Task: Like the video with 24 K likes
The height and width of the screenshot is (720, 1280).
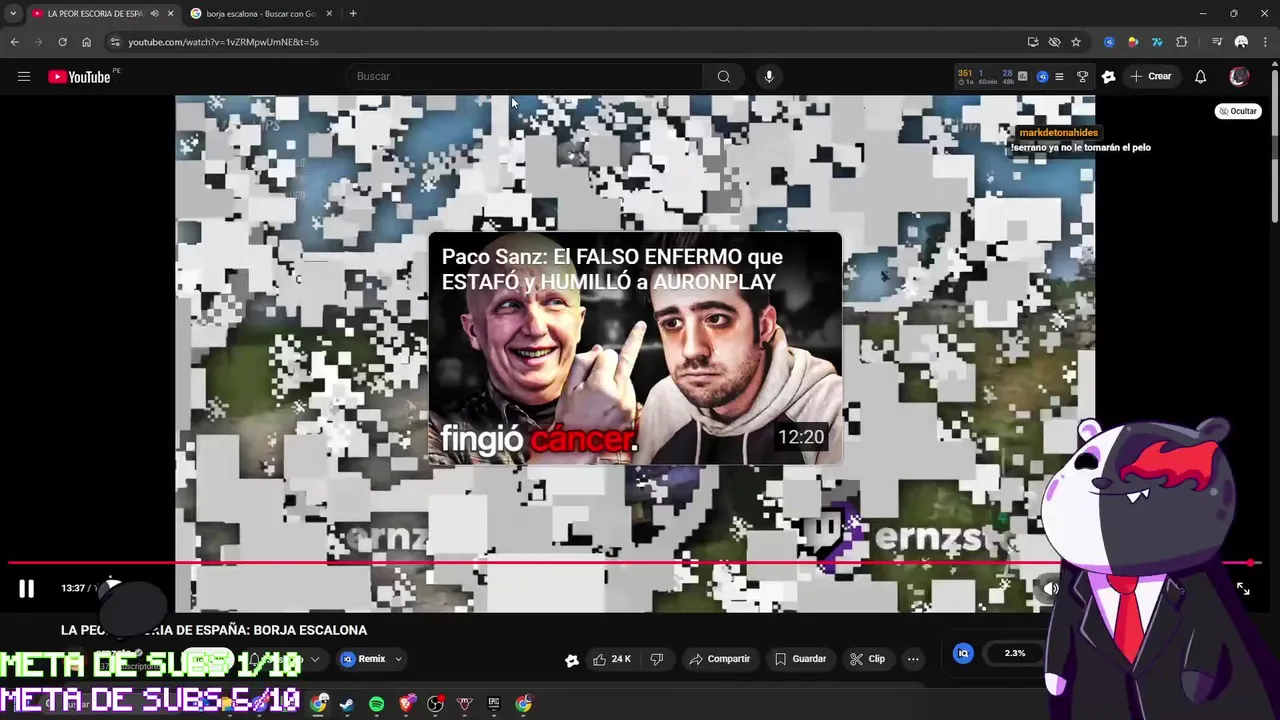Action: click(x=611, y=659)
